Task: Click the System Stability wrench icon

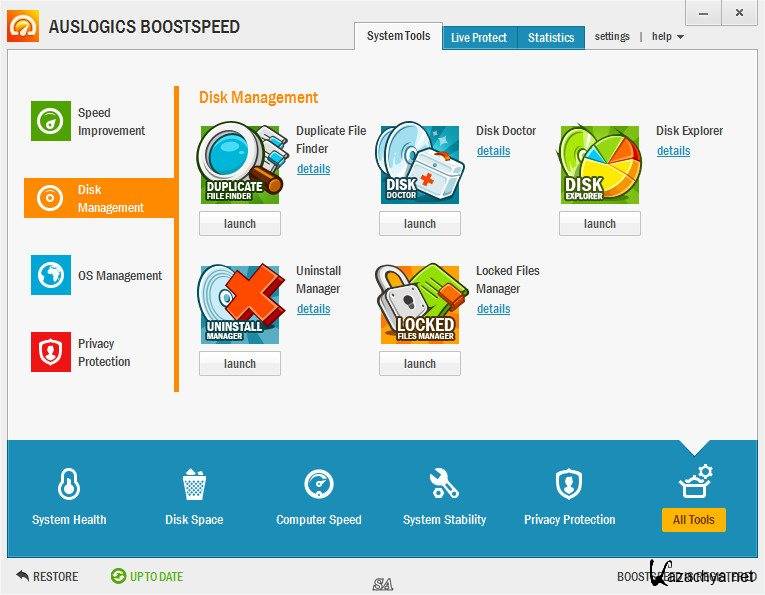Action: click(x=444, y=484)
